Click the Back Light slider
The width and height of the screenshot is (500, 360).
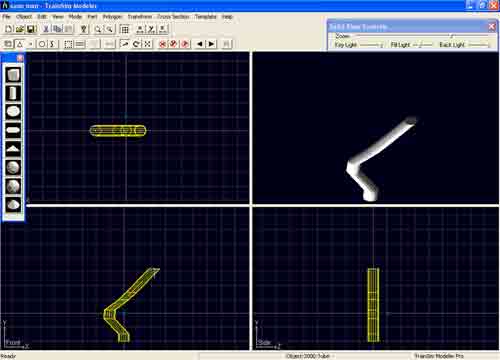click(x=479, y=45)
